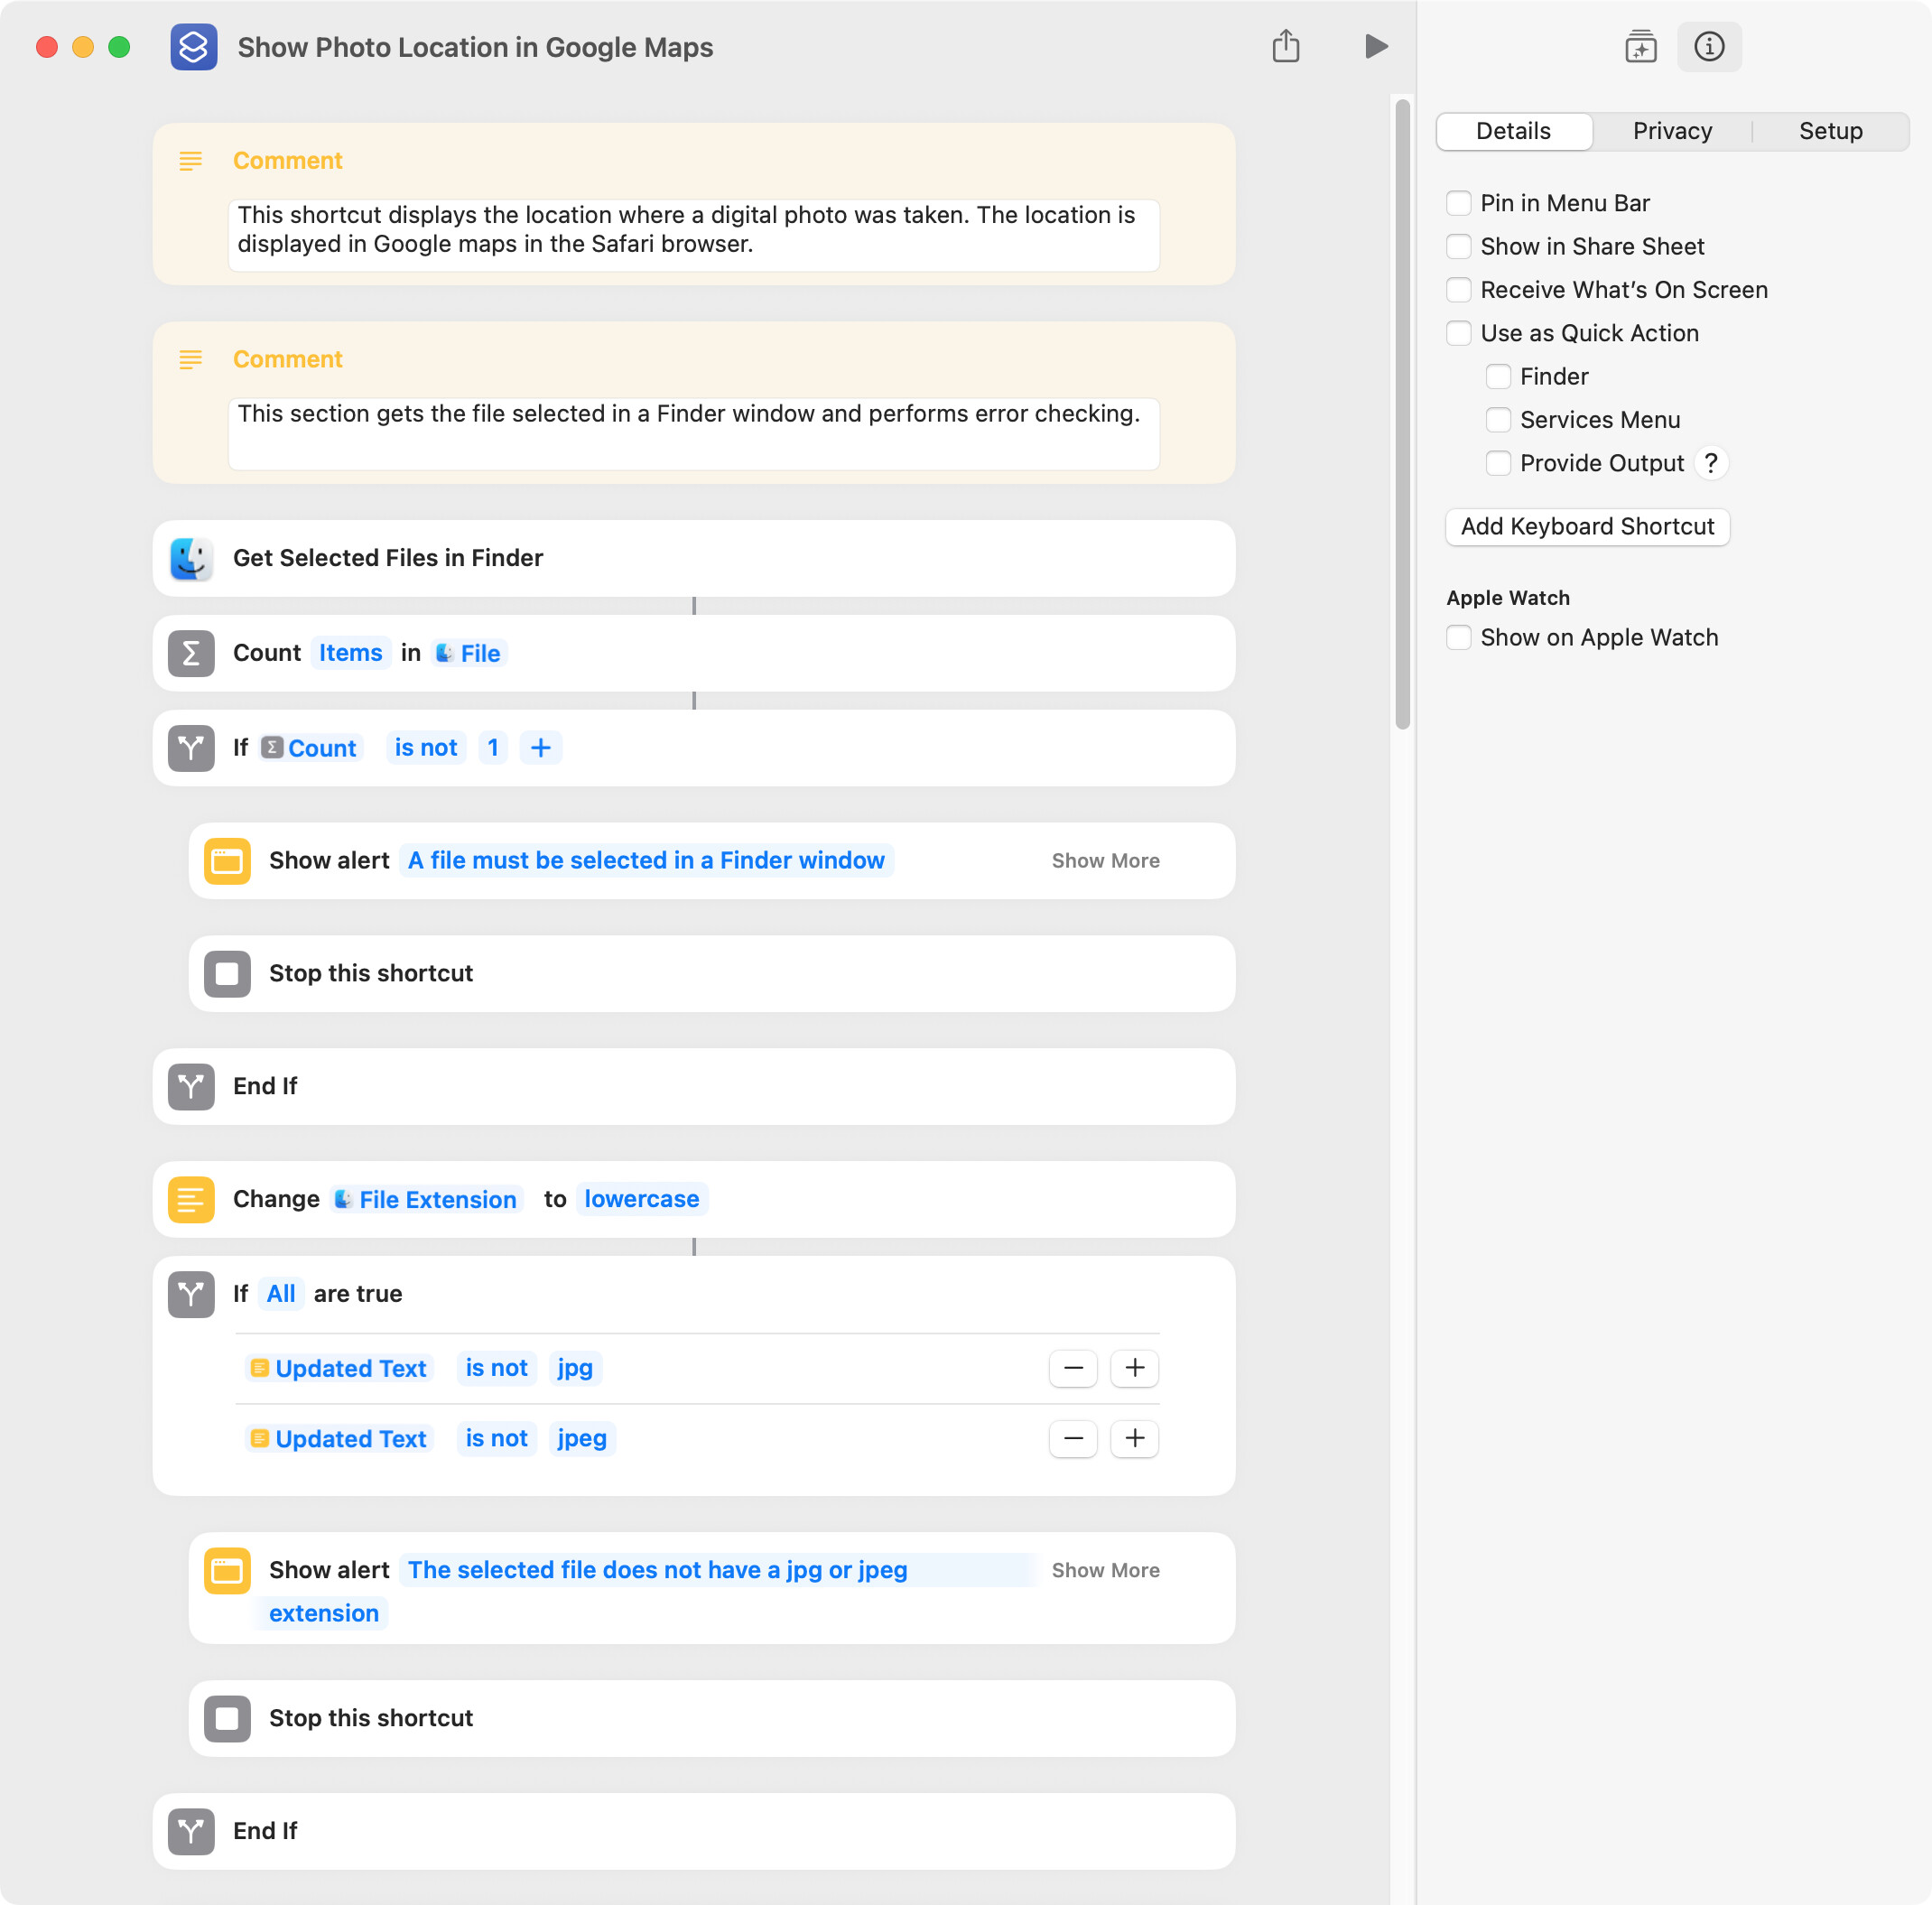Open the lowercase case dropdown
The height and width of the screenshot is (1905, 1932).
[642, 1200]
